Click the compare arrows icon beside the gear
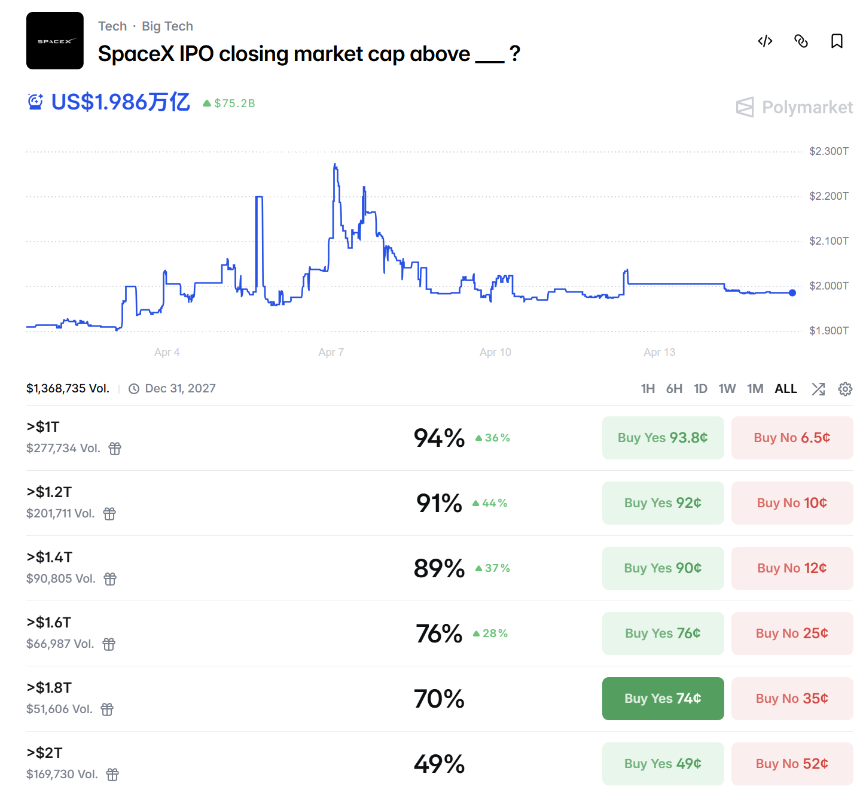Screen dimensions: 860x792 (818, 388)
